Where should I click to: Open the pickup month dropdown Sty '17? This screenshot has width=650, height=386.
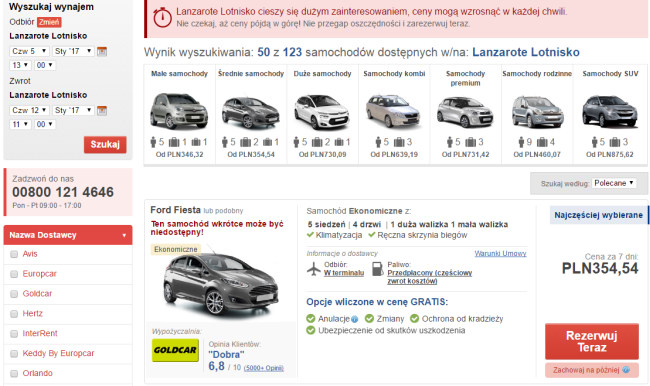tap(74, 51)
